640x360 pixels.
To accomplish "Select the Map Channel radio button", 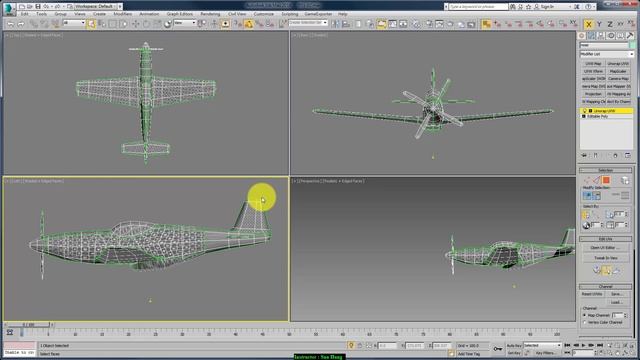I will coord(584,316).
